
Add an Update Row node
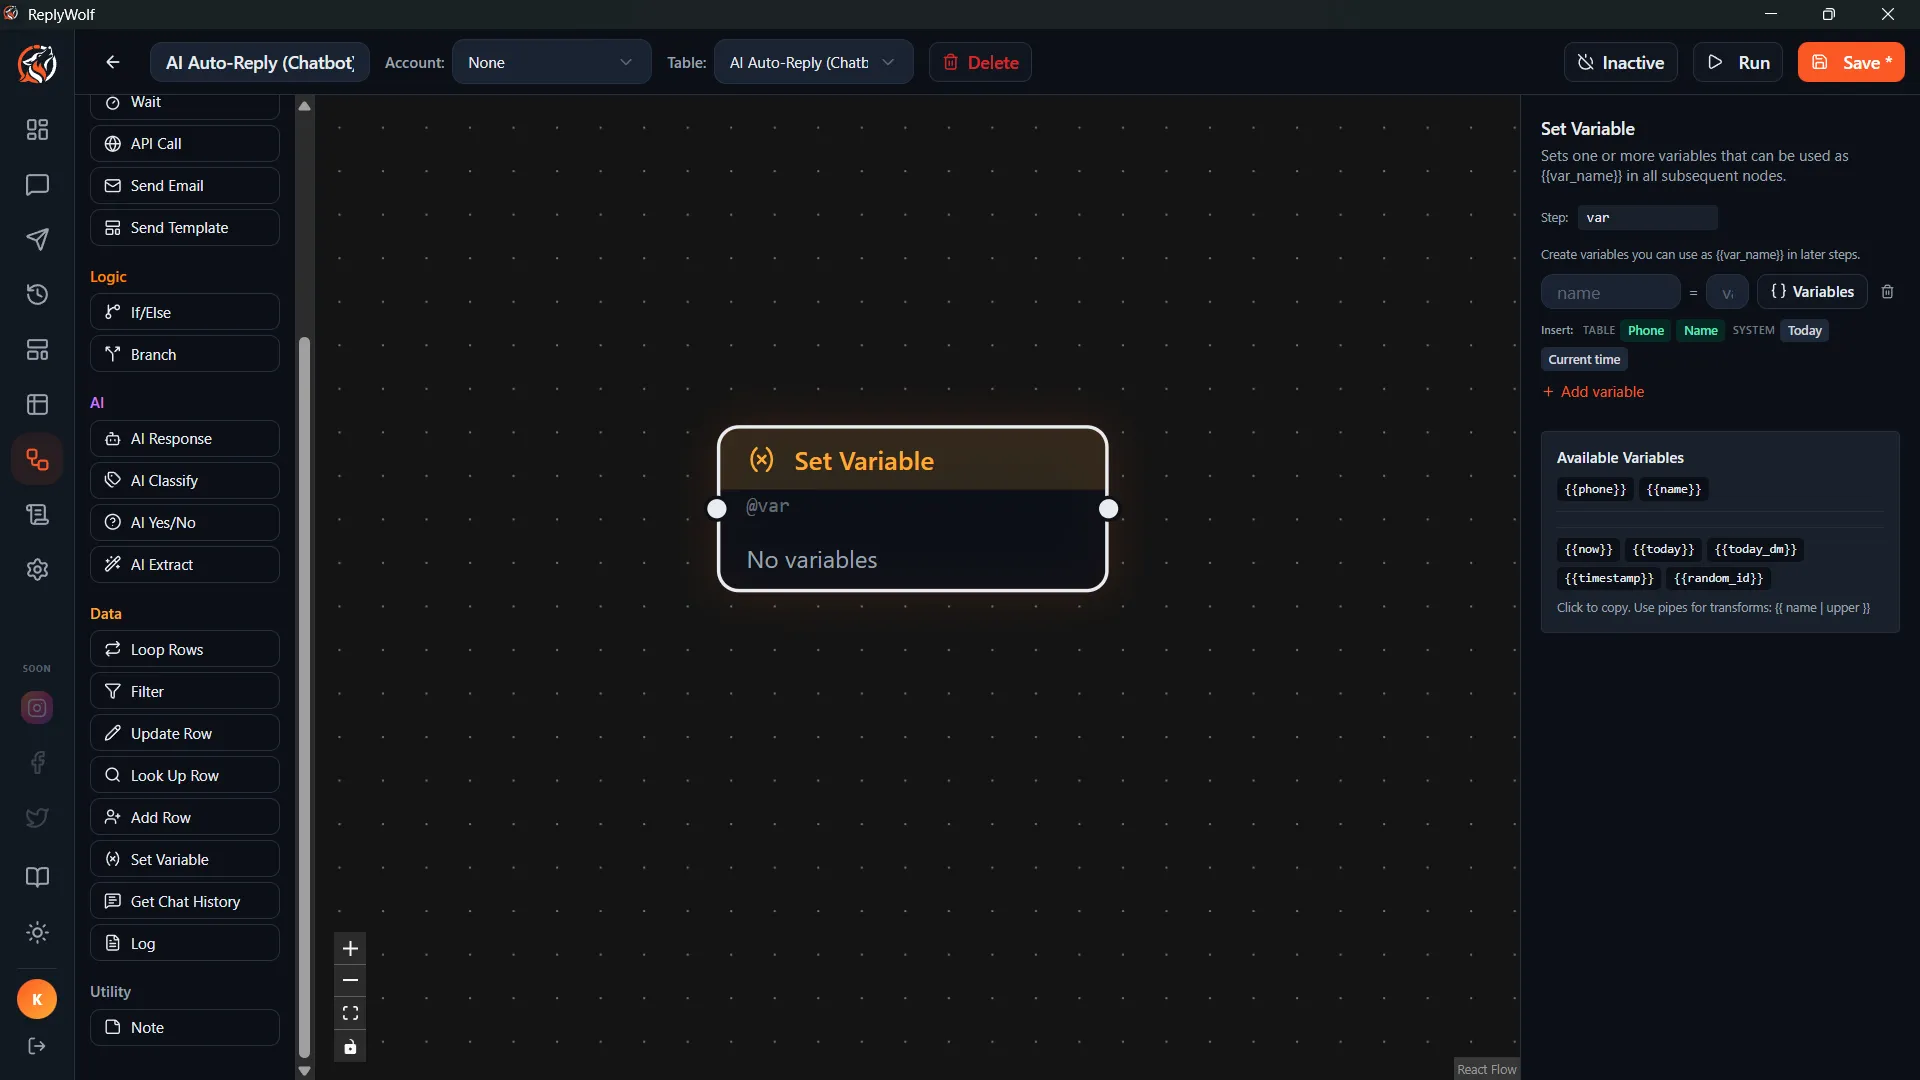click(x=184, y=734)
